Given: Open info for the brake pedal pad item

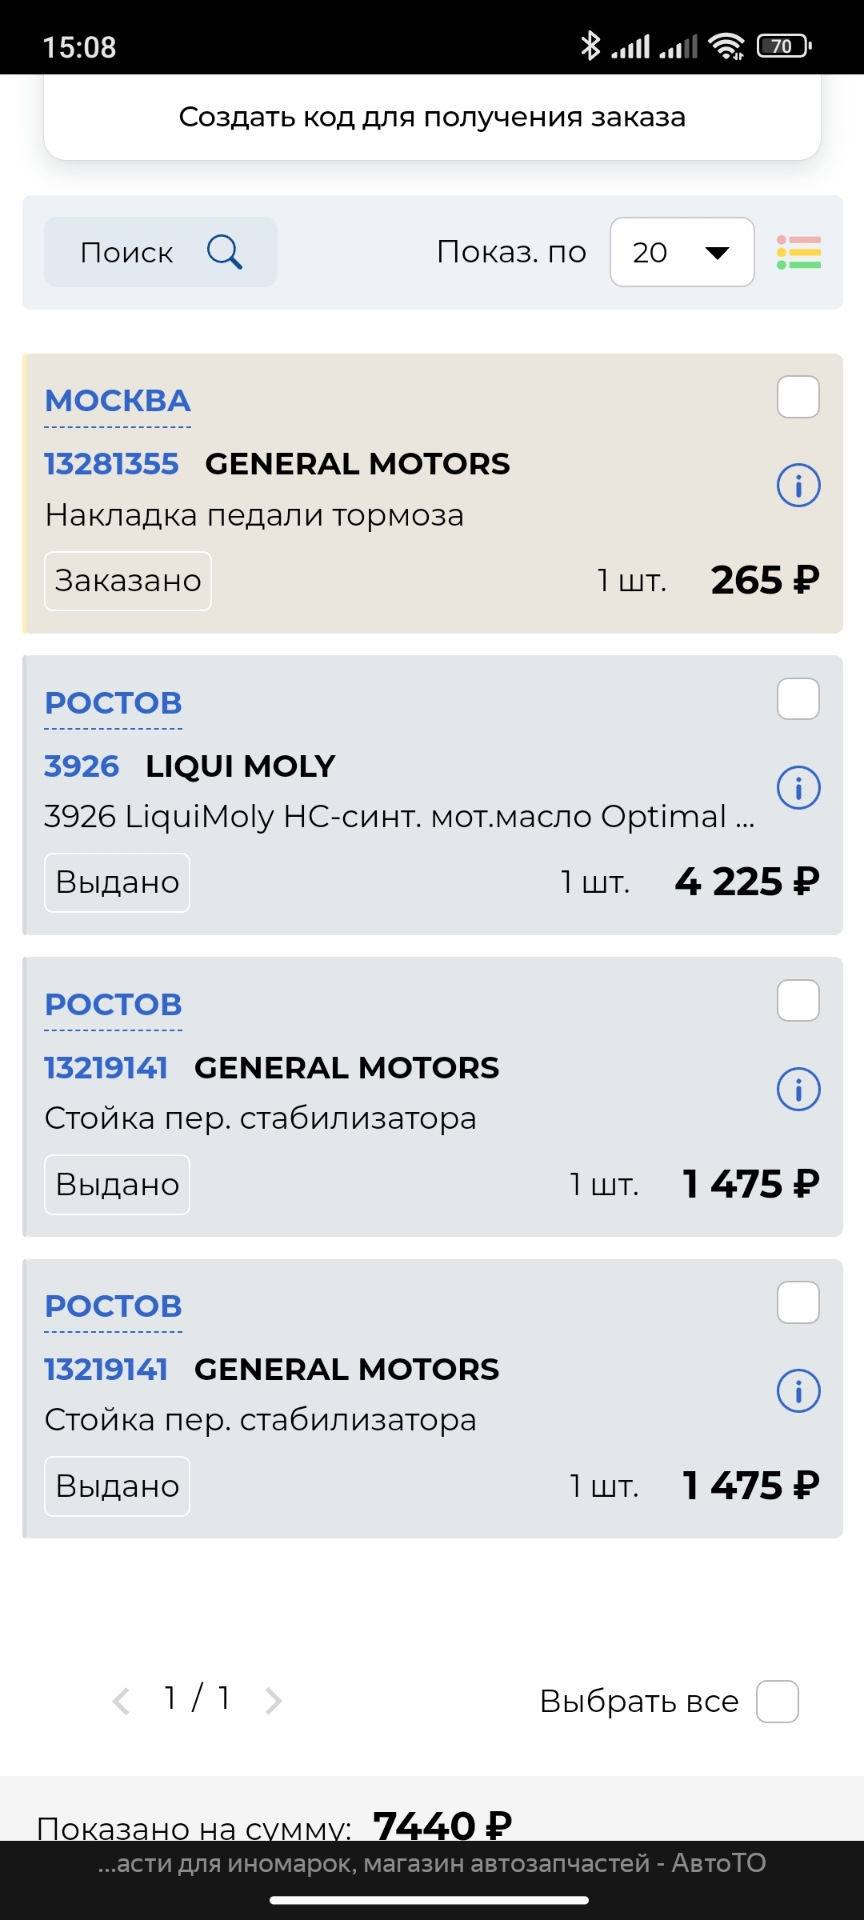Looking at the screenshot, I should [798, 486].
